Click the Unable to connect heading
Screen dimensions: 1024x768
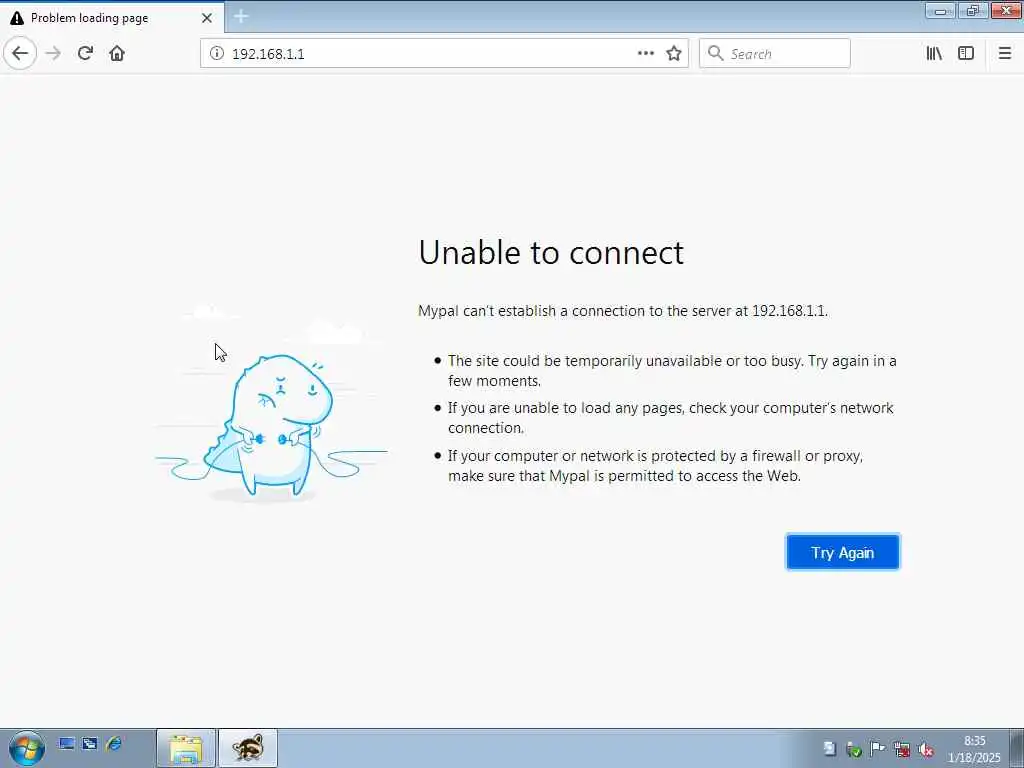(551, 253)
